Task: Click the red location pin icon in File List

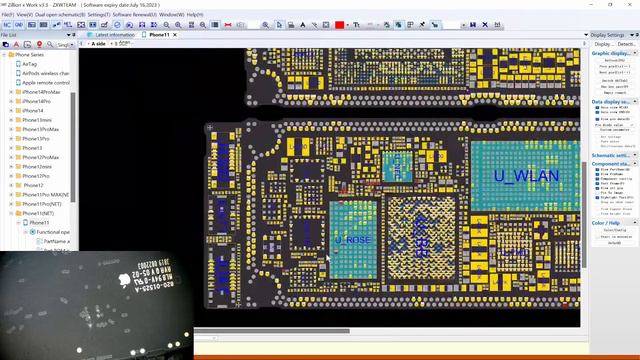Action: point(39,44)
